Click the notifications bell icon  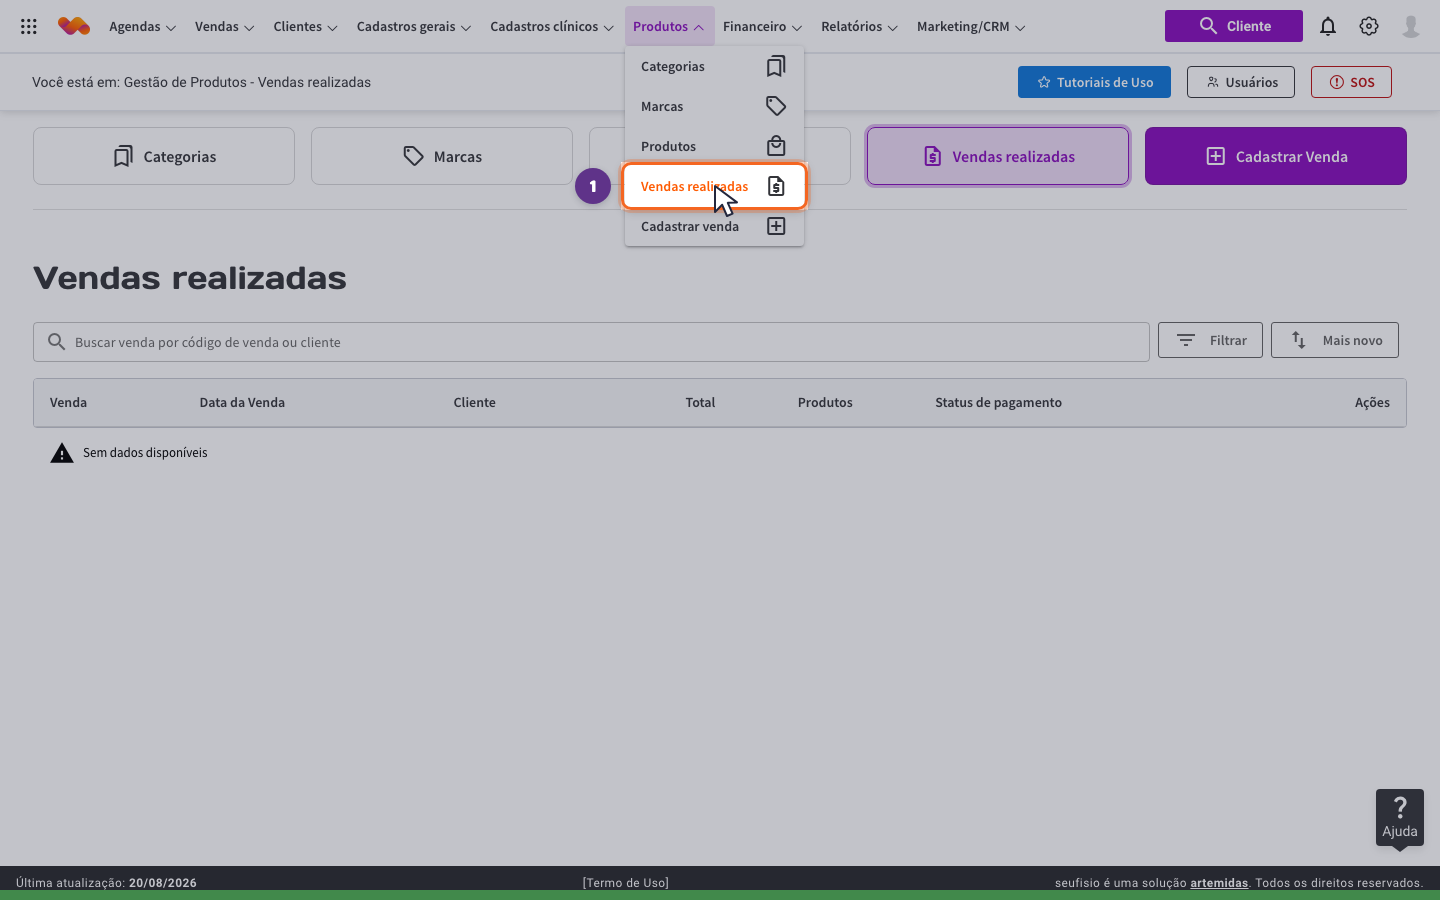pyautogui.click(x=1328, y=27)
